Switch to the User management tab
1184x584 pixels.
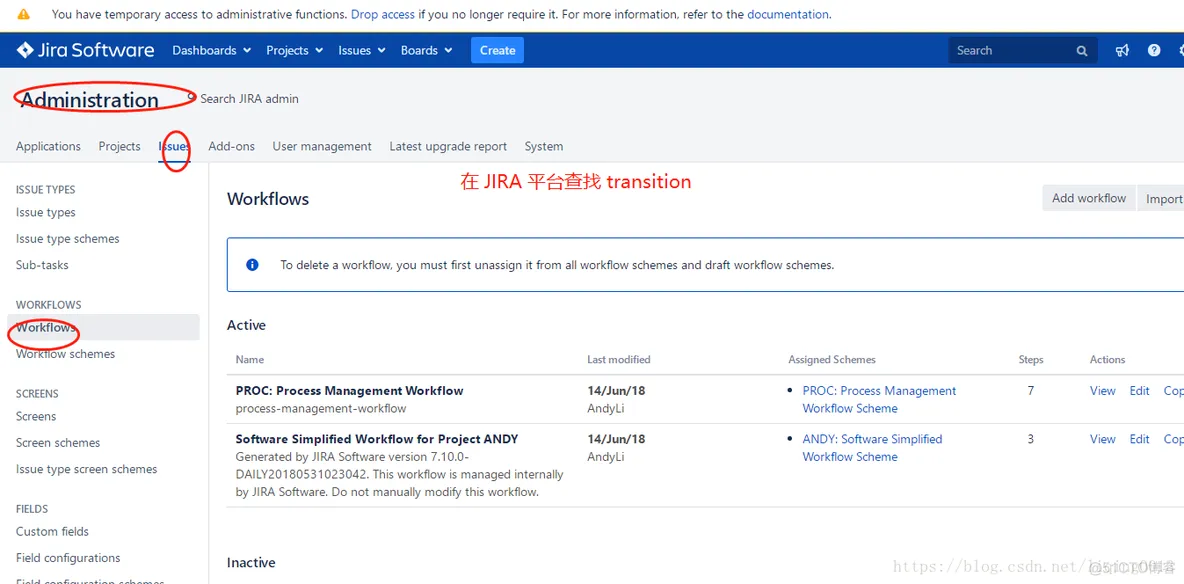(x=322, y=147)
